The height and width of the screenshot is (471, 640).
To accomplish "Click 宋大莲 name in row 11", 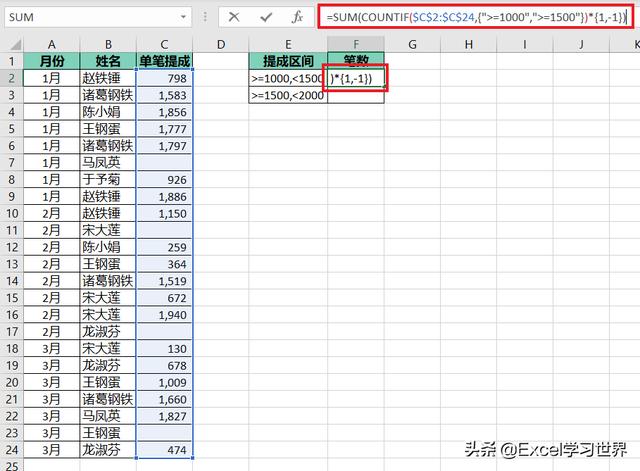I will 108,230.
